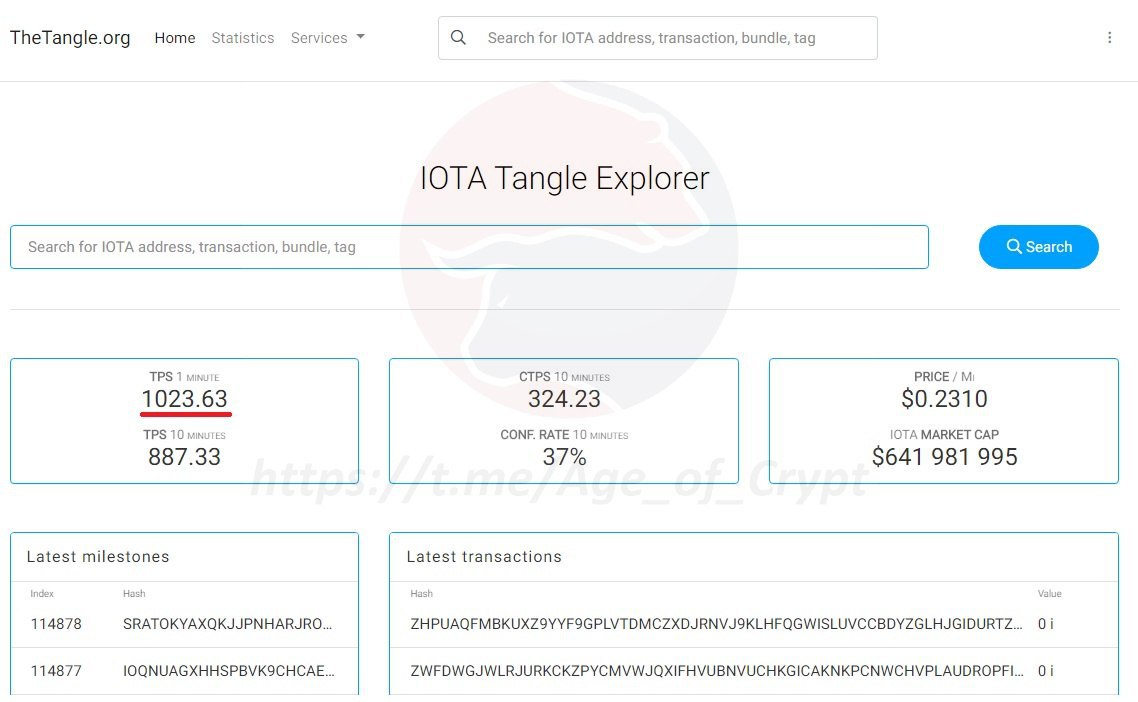Image resolution: width=1138 pixels, height=702 pixels.
Task: Select the TPS 1 minute value 1023.63
Action: 184,399
